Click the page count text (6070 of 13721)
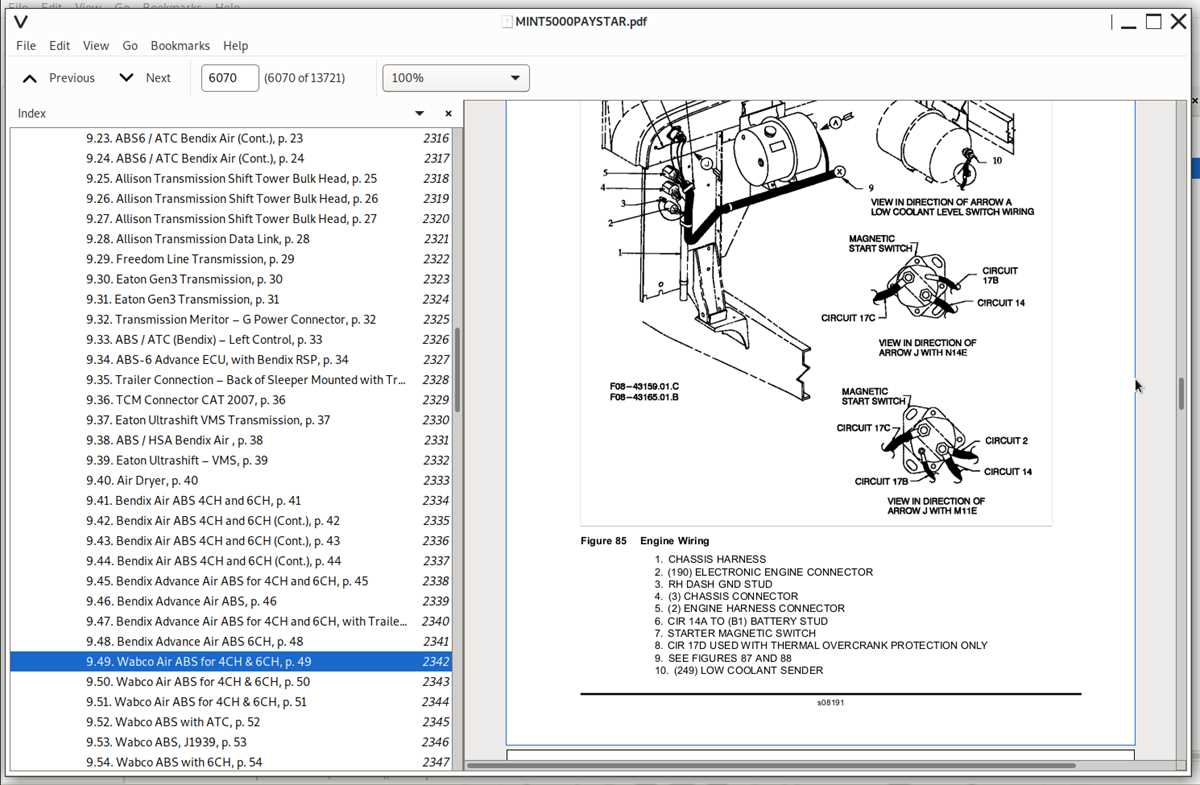1200x785 pixels. coord(305,78)
